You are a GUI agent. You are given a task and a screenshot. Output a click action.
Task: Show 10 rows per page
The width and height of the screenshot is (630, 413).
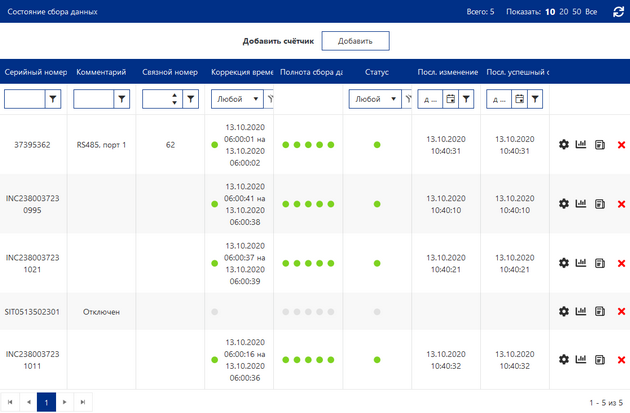[550, 12]
